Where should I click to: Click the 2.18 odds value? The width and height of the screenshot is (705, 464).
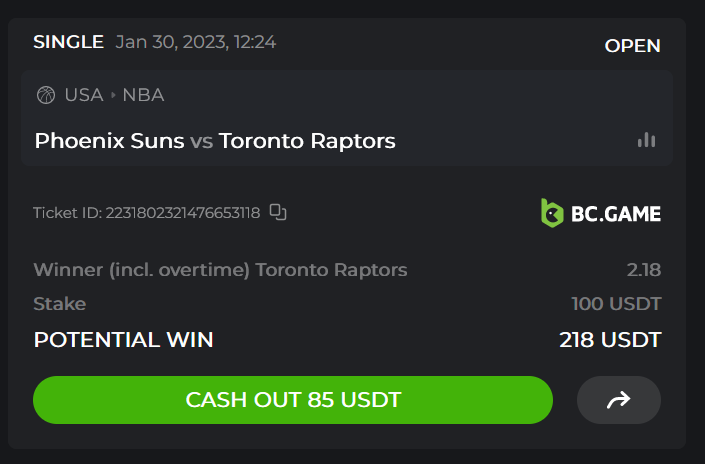tap(643, 270)
